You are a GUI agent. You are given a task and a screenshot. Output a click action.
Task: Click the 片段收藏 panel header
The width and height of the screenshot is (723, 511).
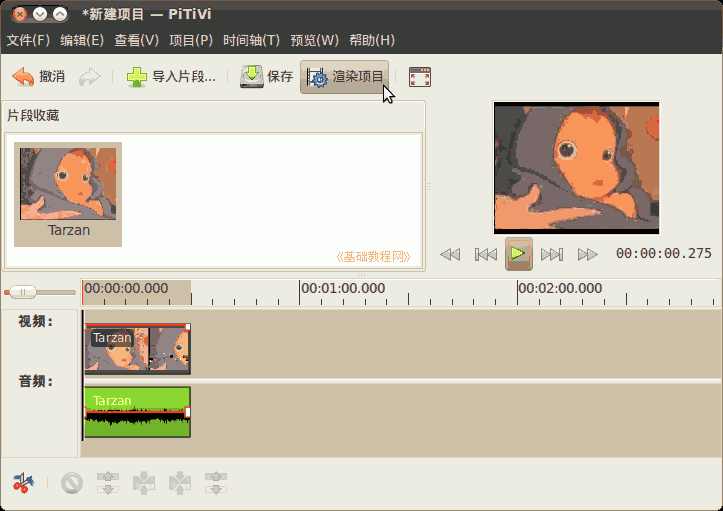(x=33, y=115)
